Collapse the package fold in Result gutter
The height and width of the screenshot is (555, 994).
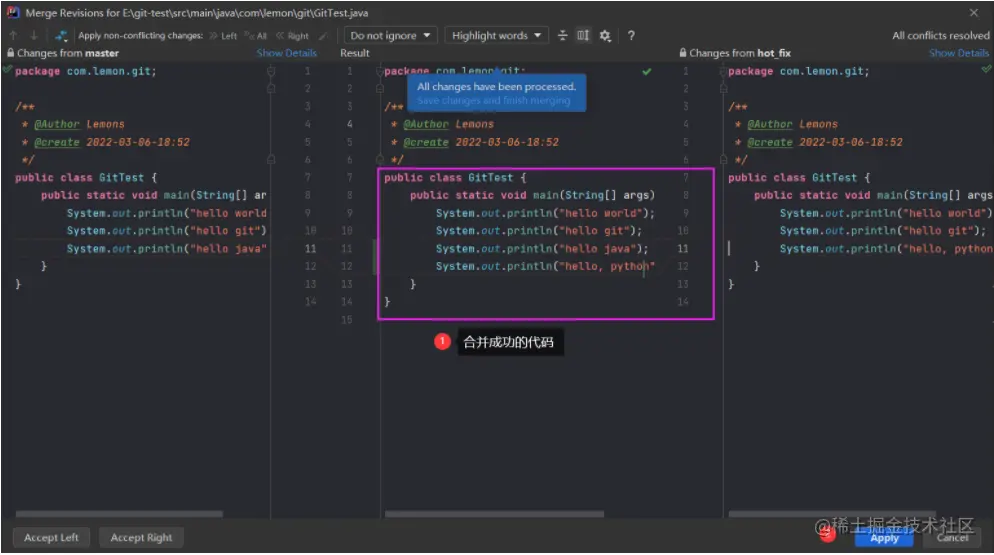tap(380, 71)
